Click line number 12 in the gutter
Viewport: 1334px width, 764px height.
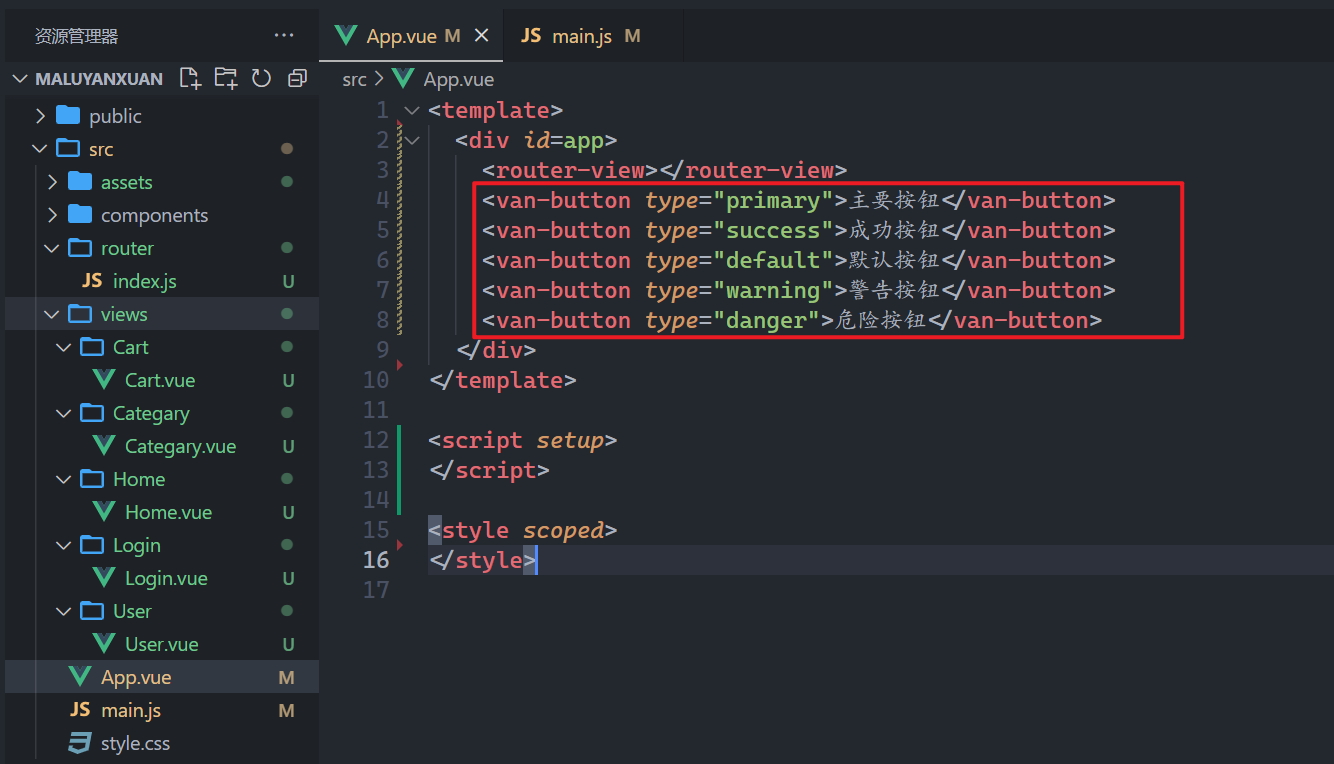coord(376,440)
